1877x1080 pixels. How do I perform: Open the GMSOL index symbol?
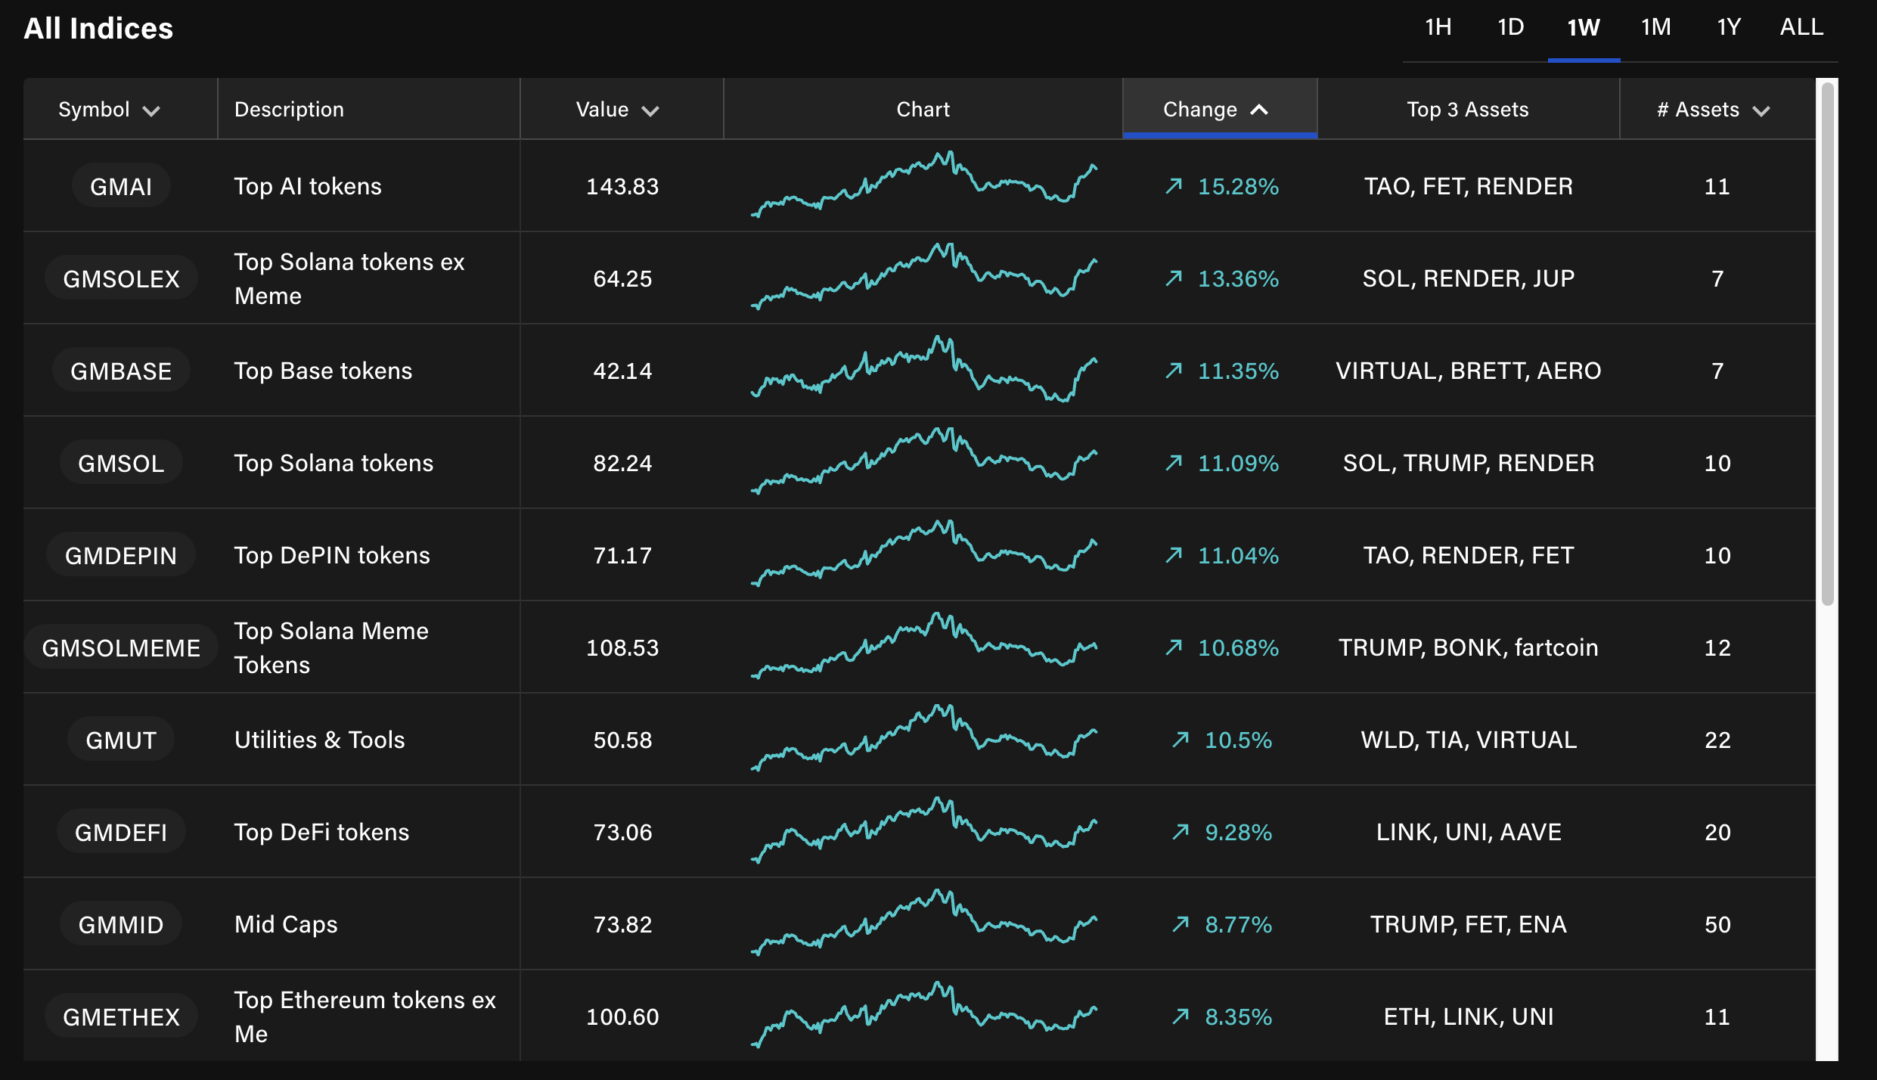[121, 463]
